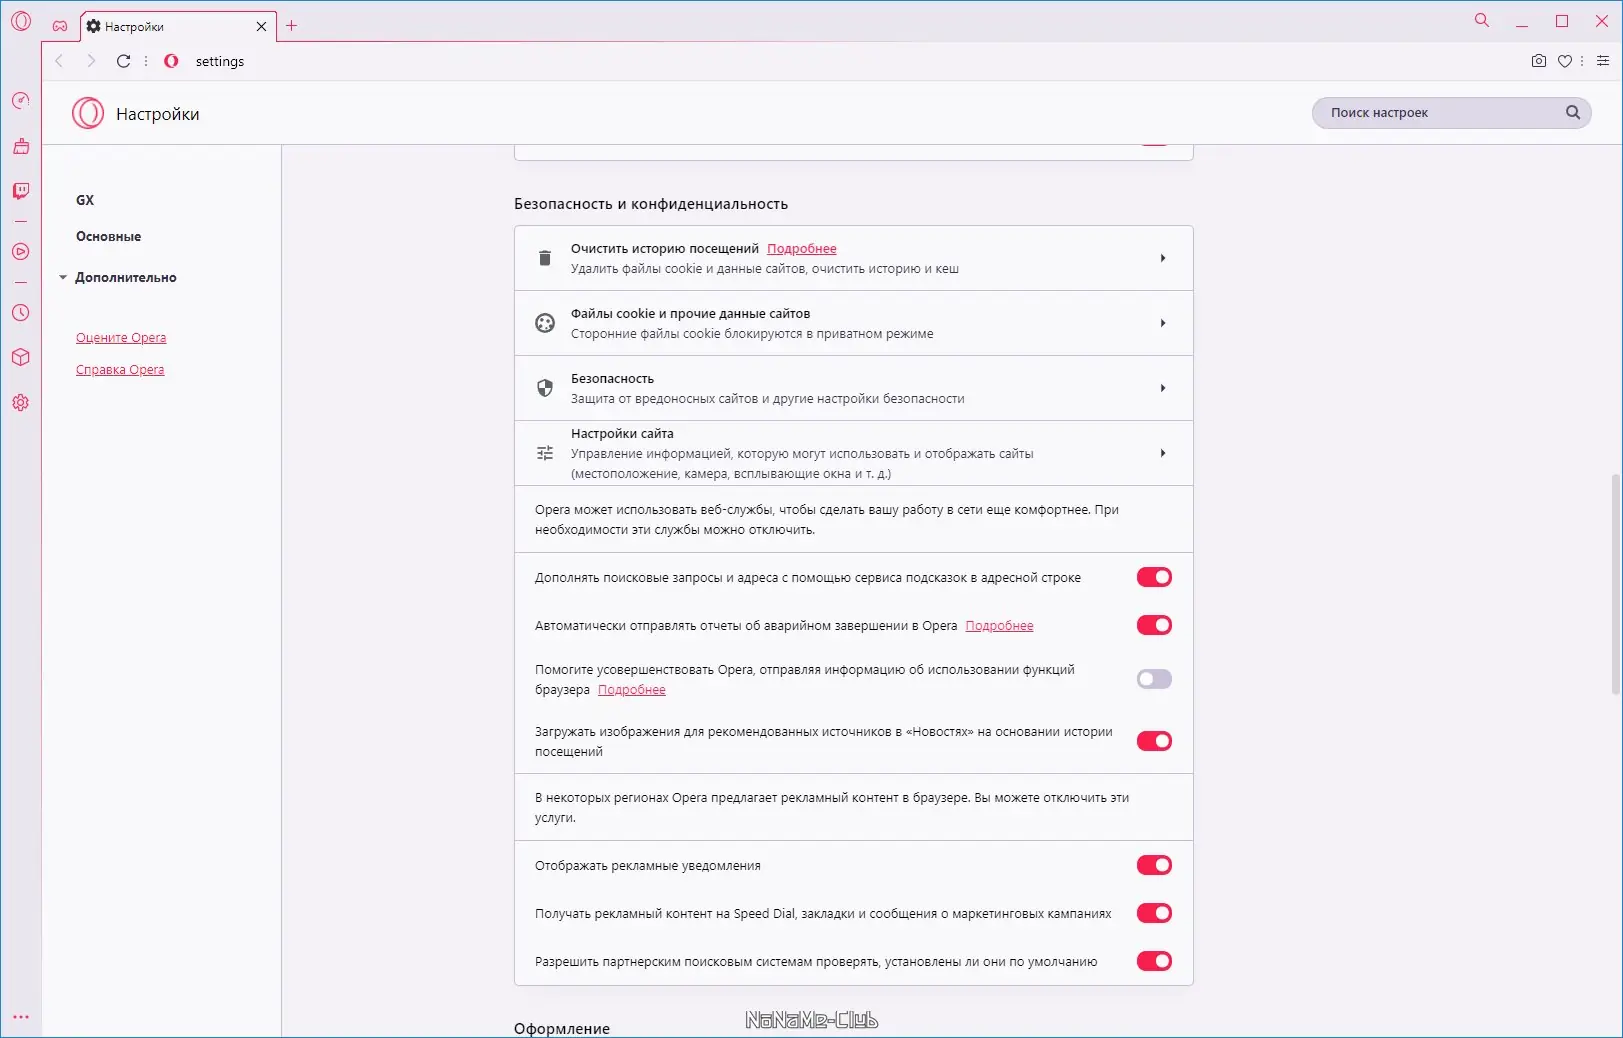
Task: Select Дополнительно label in settings sidebar
Action: (126, 277)
